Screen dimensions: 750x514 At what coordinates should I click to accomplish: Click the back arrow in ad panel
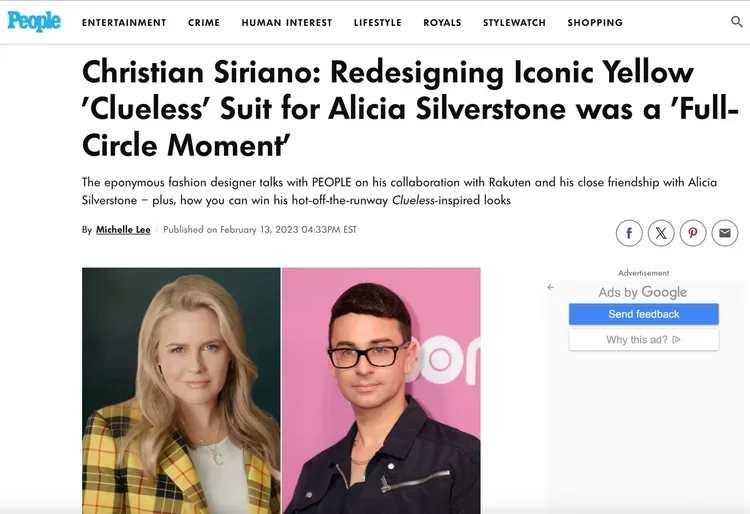pos(551,287)
